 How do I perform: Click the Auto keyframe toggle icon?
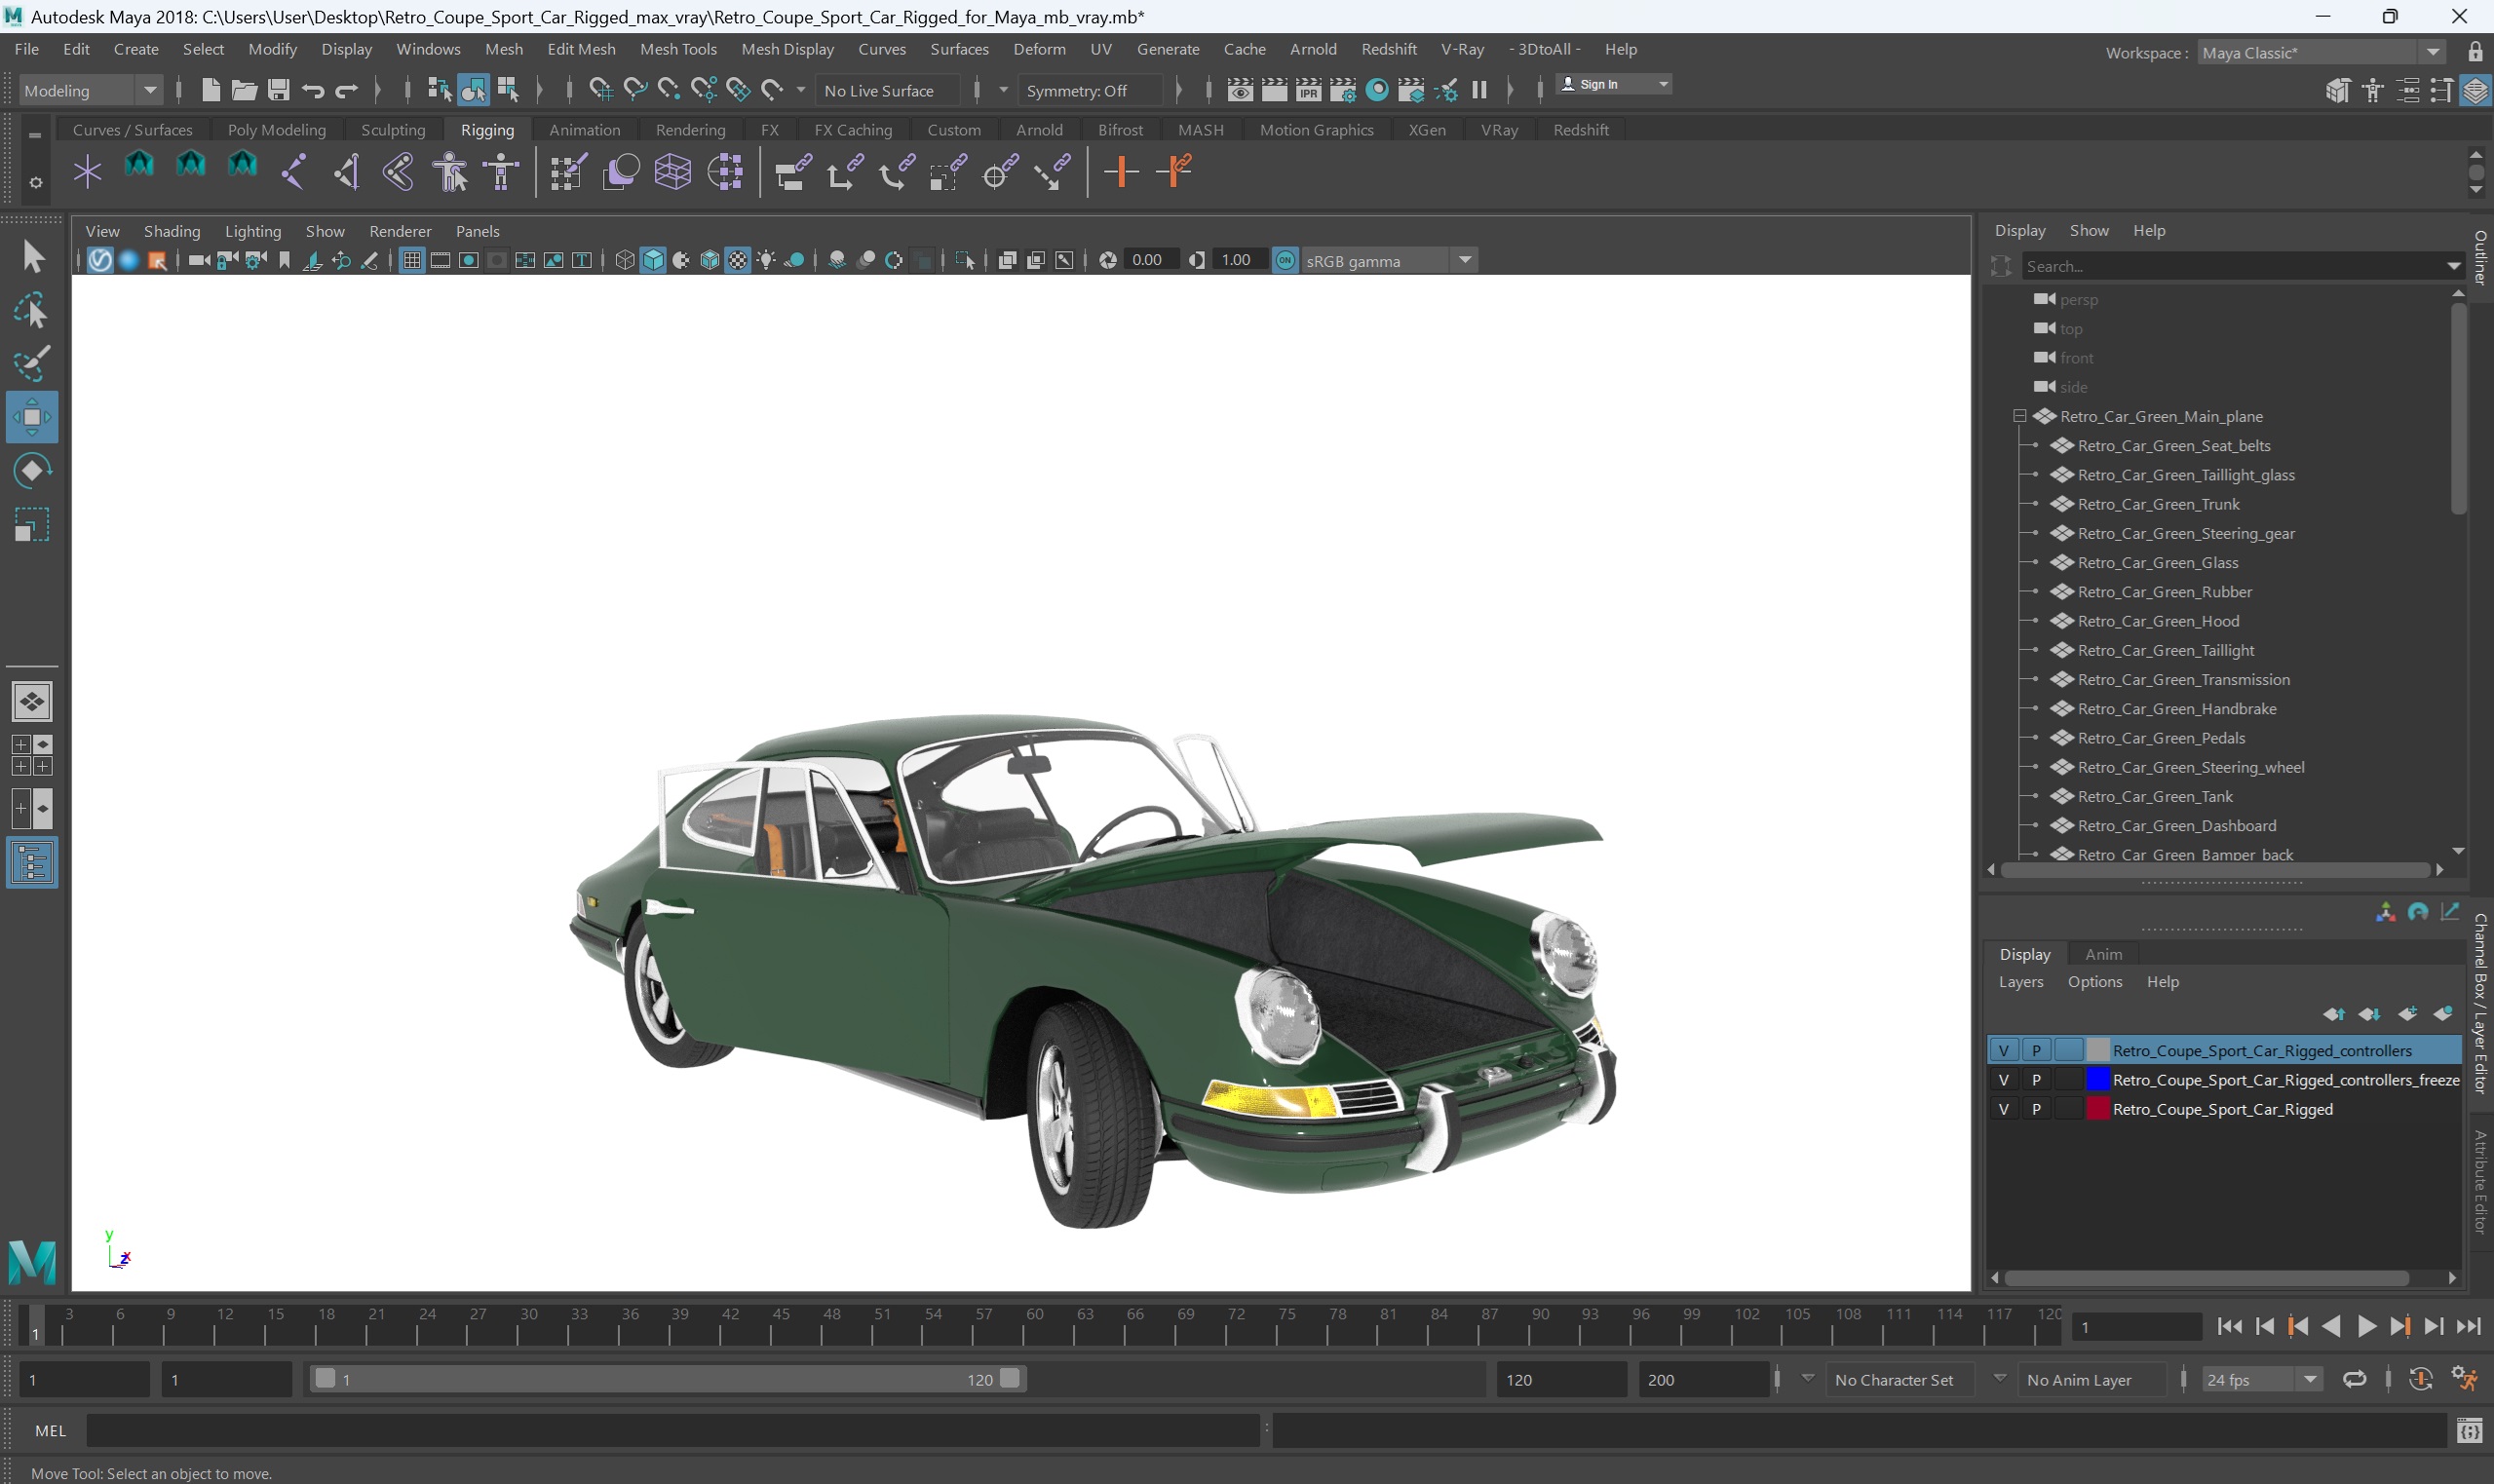pos(2420,1379)
